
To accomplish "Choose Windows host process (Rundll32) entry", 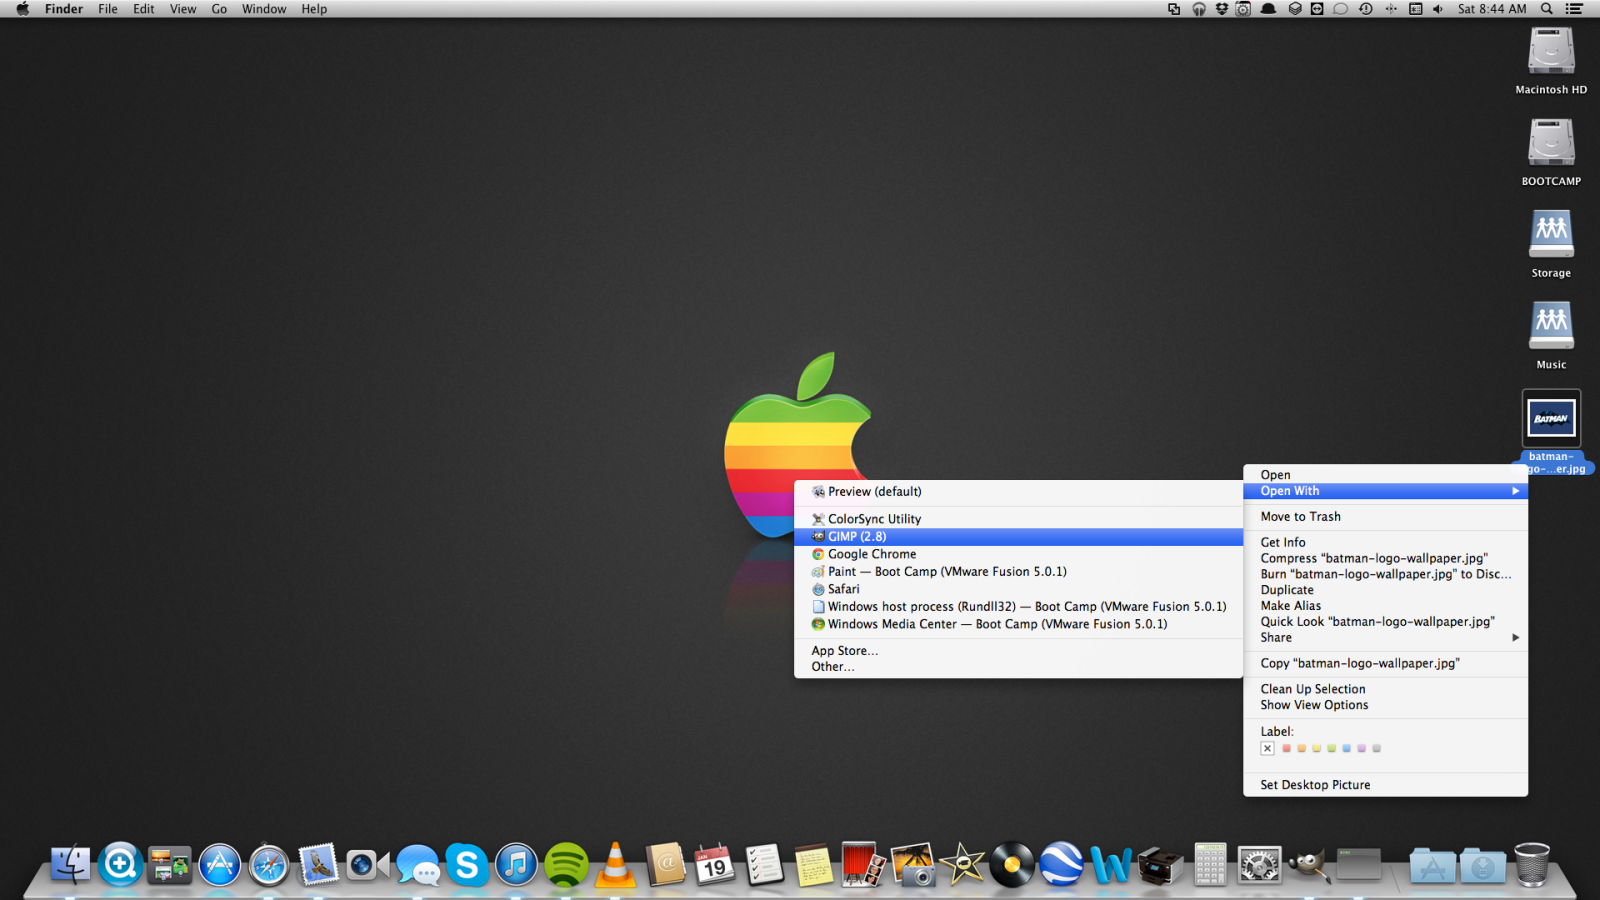I will point(1018,607).
